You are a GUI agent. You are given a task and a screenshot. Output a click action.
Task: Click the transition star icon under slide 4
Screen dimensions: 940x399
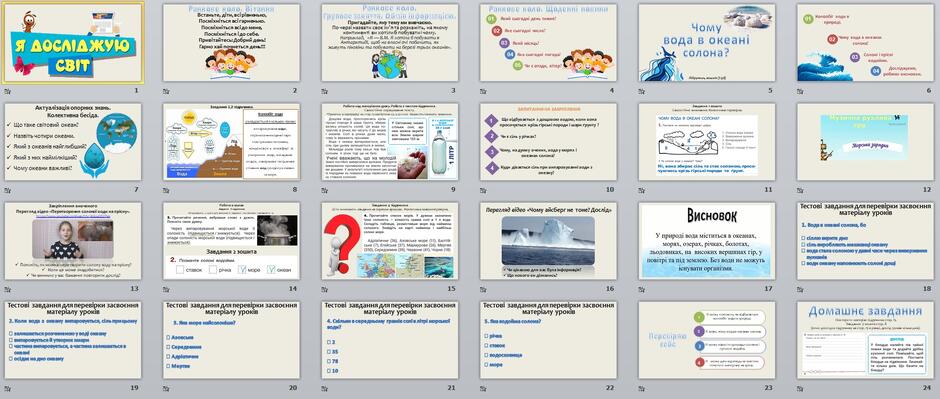coord(483,91)
